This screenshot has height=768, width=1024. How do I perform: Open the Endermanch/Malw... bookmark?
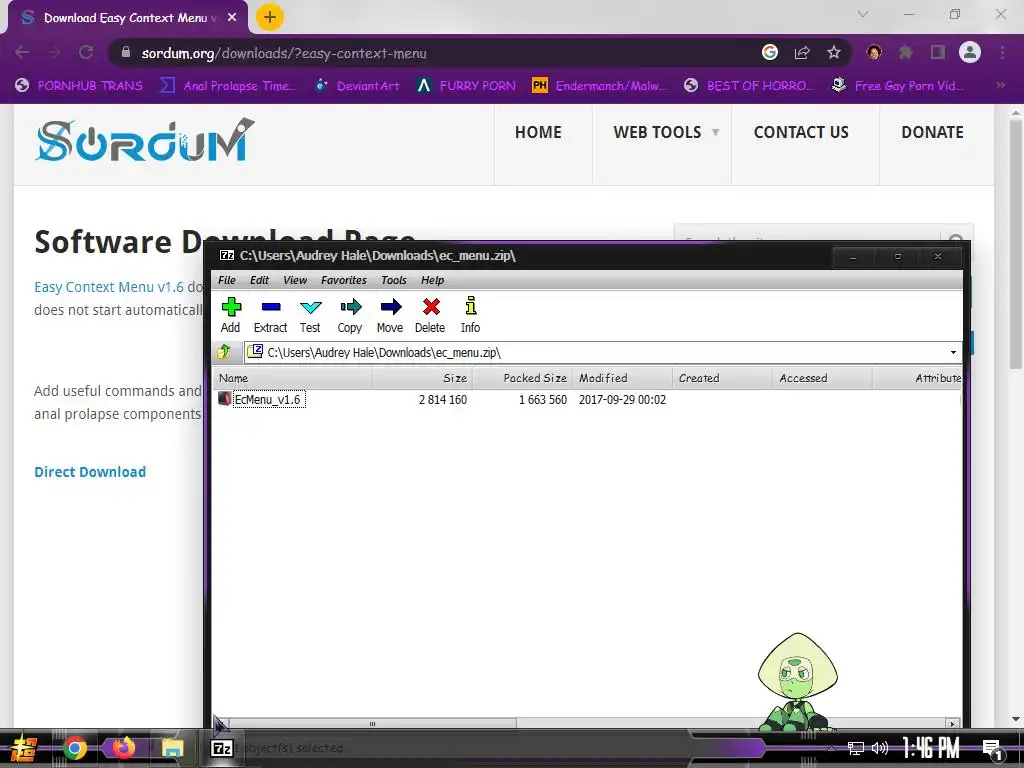(600, 86)
